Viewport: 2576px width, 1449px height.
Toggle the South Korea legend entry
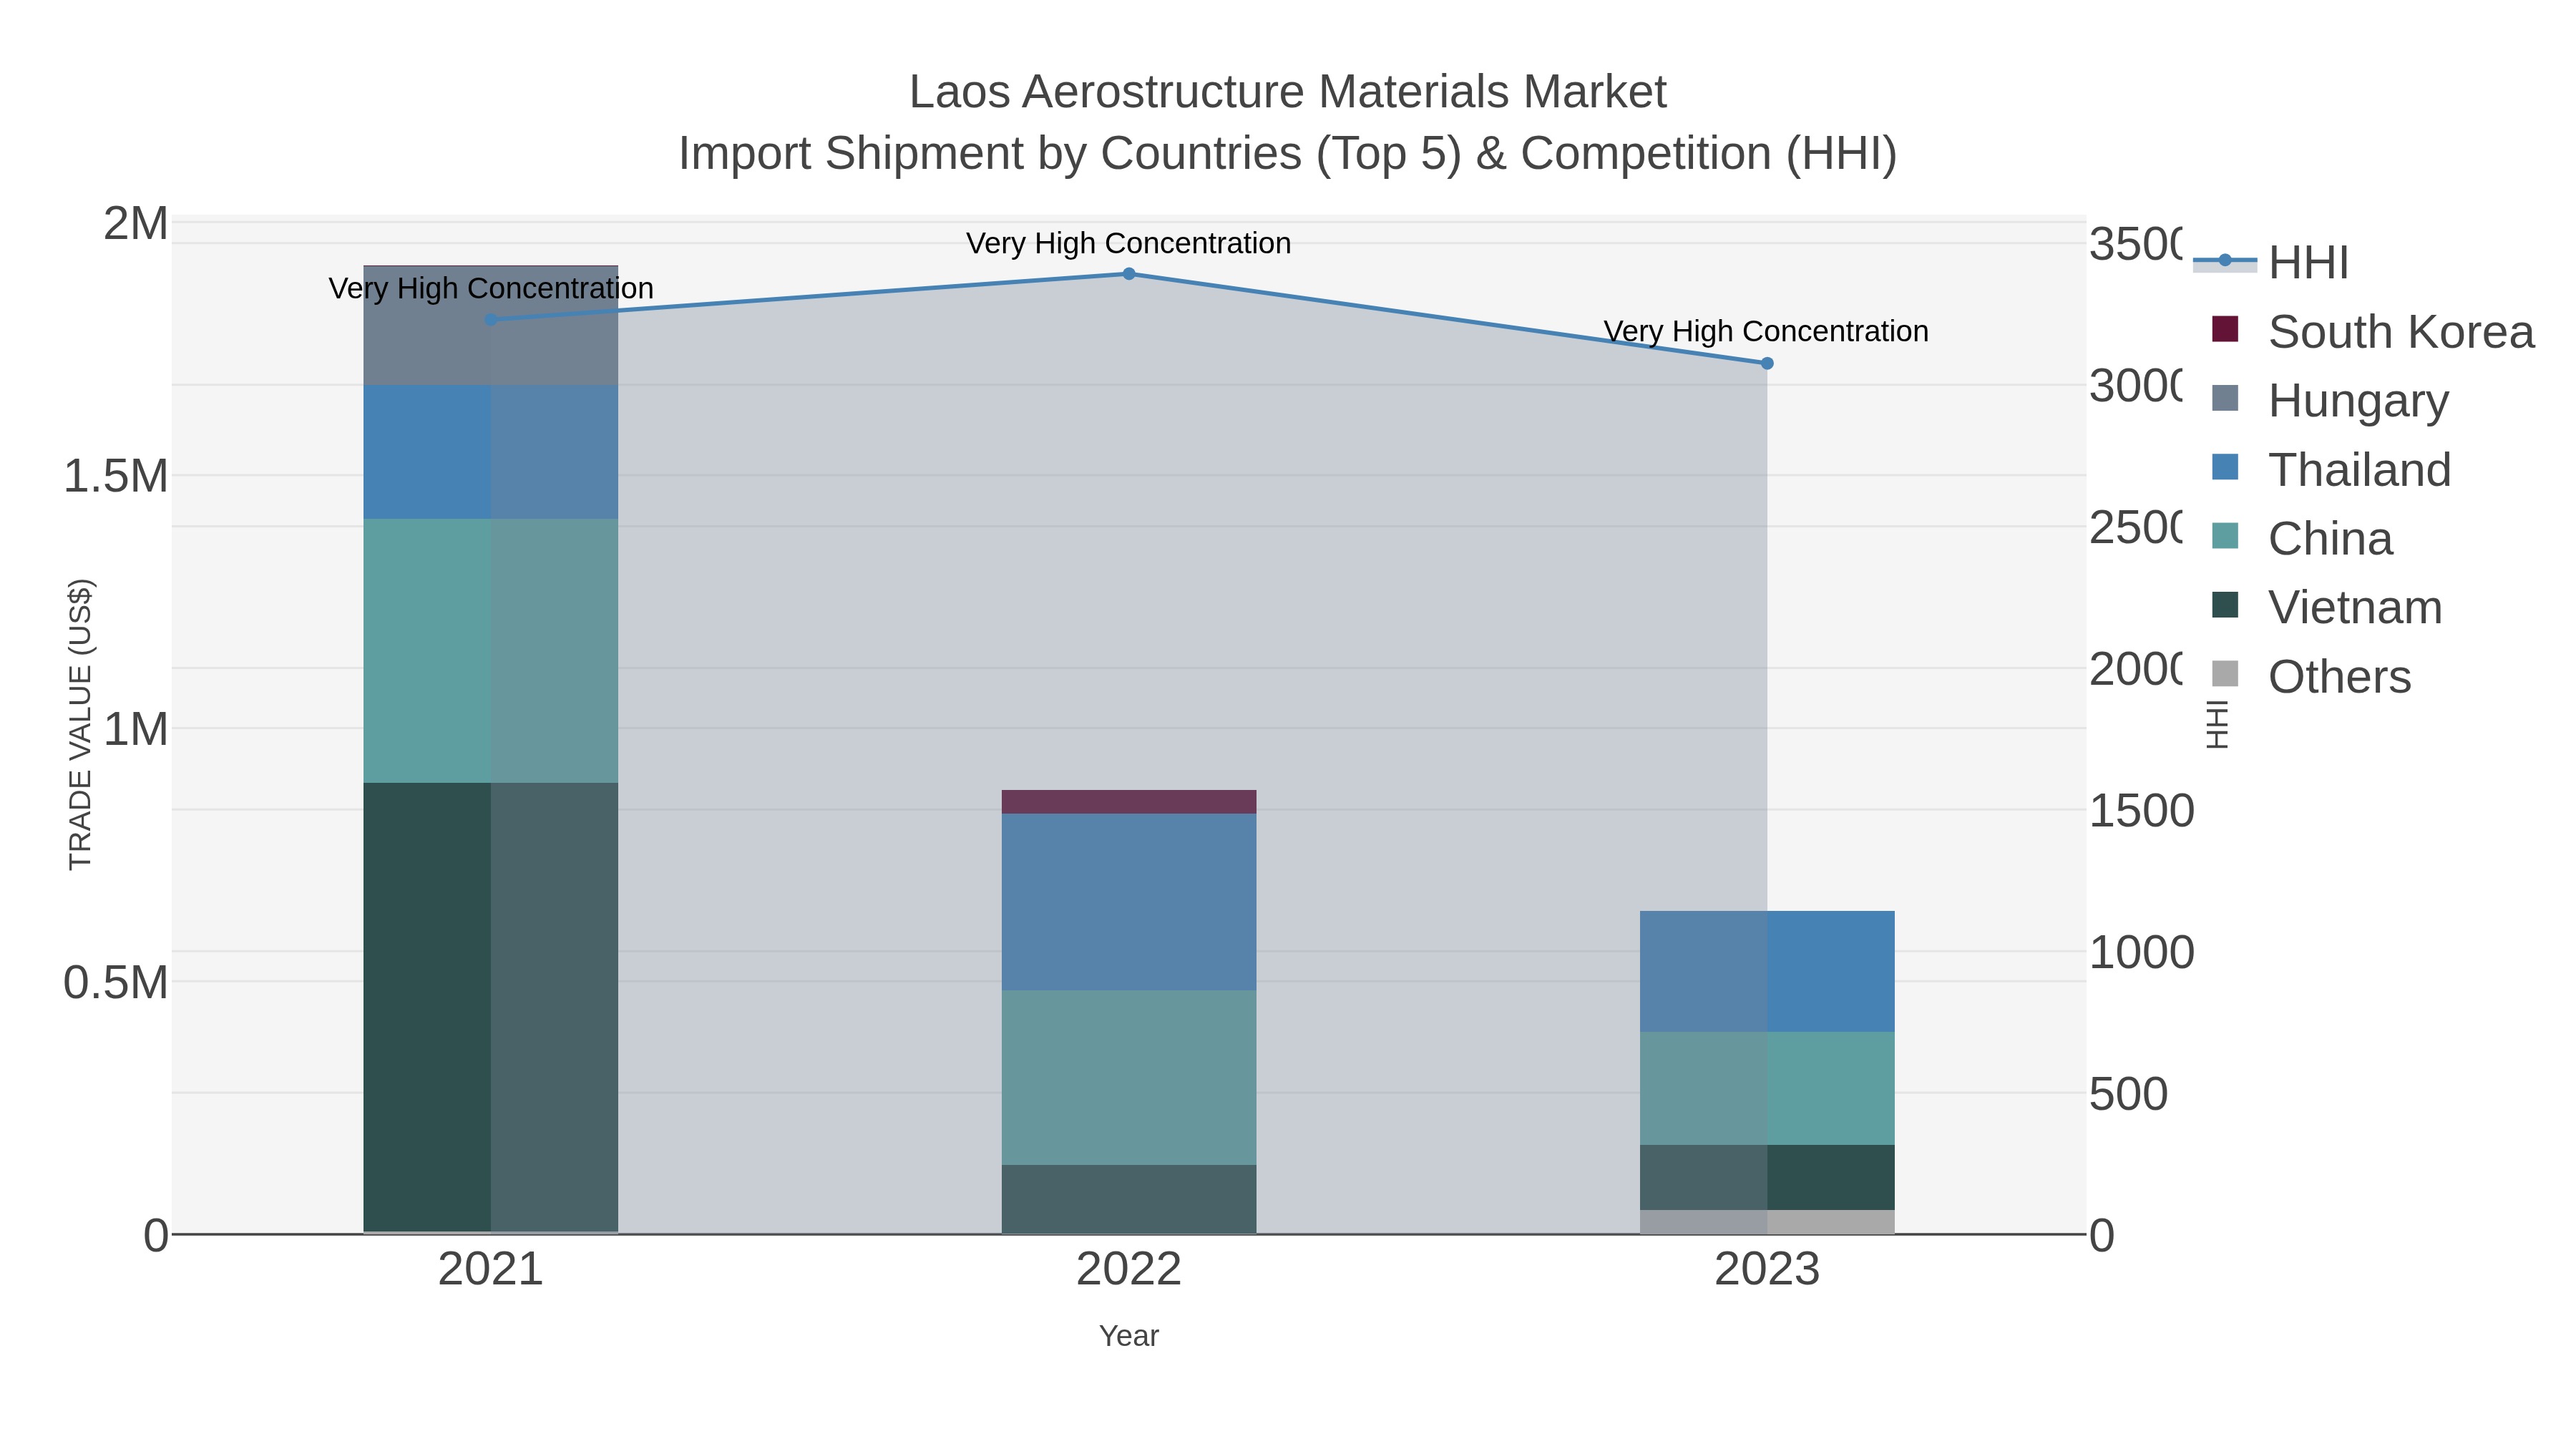[x=2373, y=331]
